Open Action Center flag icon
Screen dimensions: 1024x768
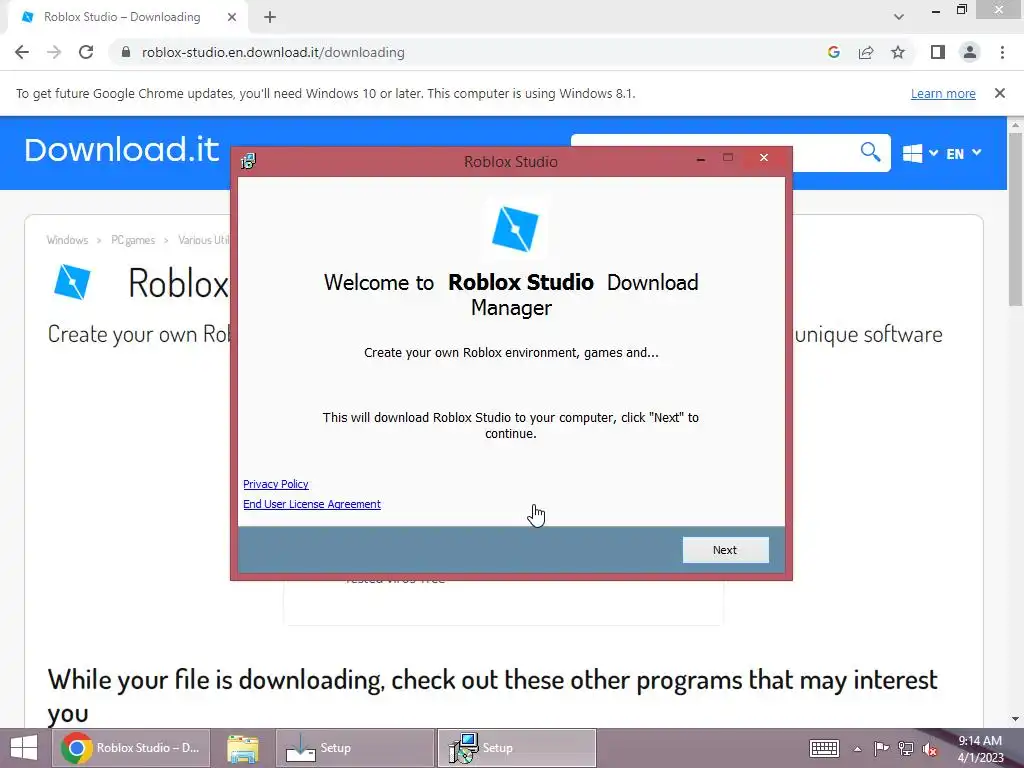[x=881, y=748]
